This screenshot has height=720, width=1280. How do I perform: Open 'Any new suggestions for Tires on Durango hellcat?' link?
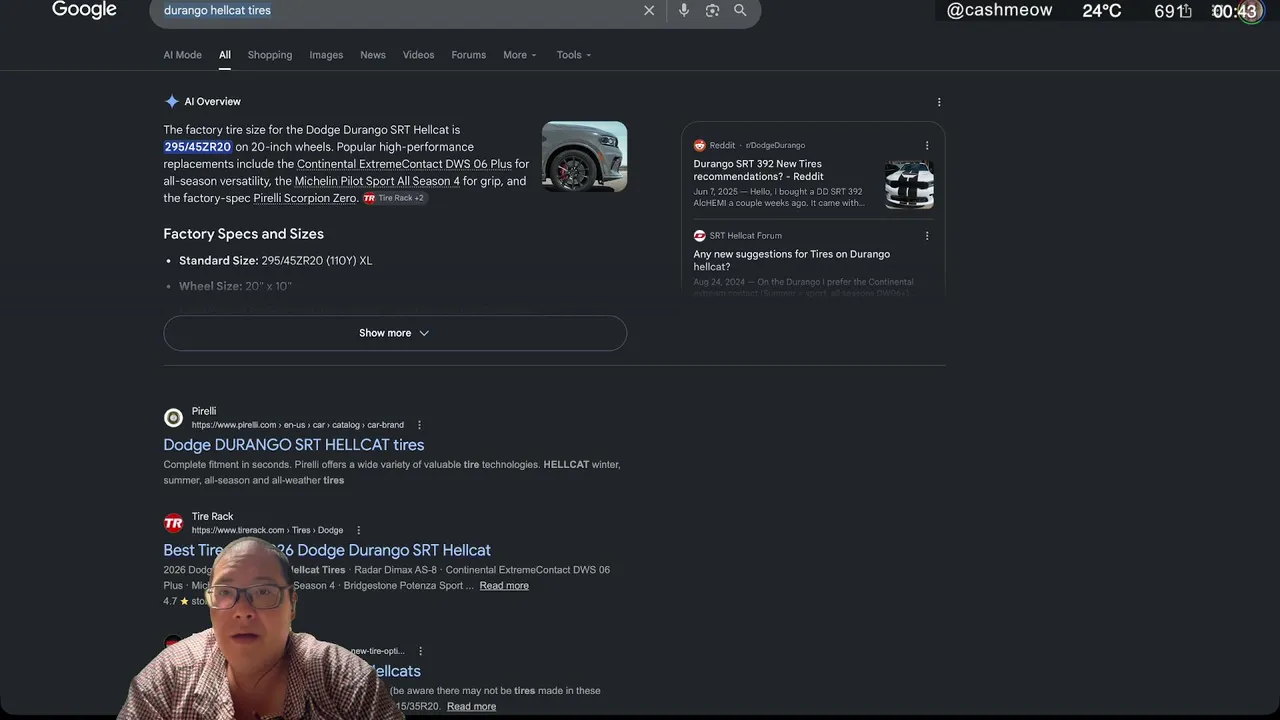[792, 260]
